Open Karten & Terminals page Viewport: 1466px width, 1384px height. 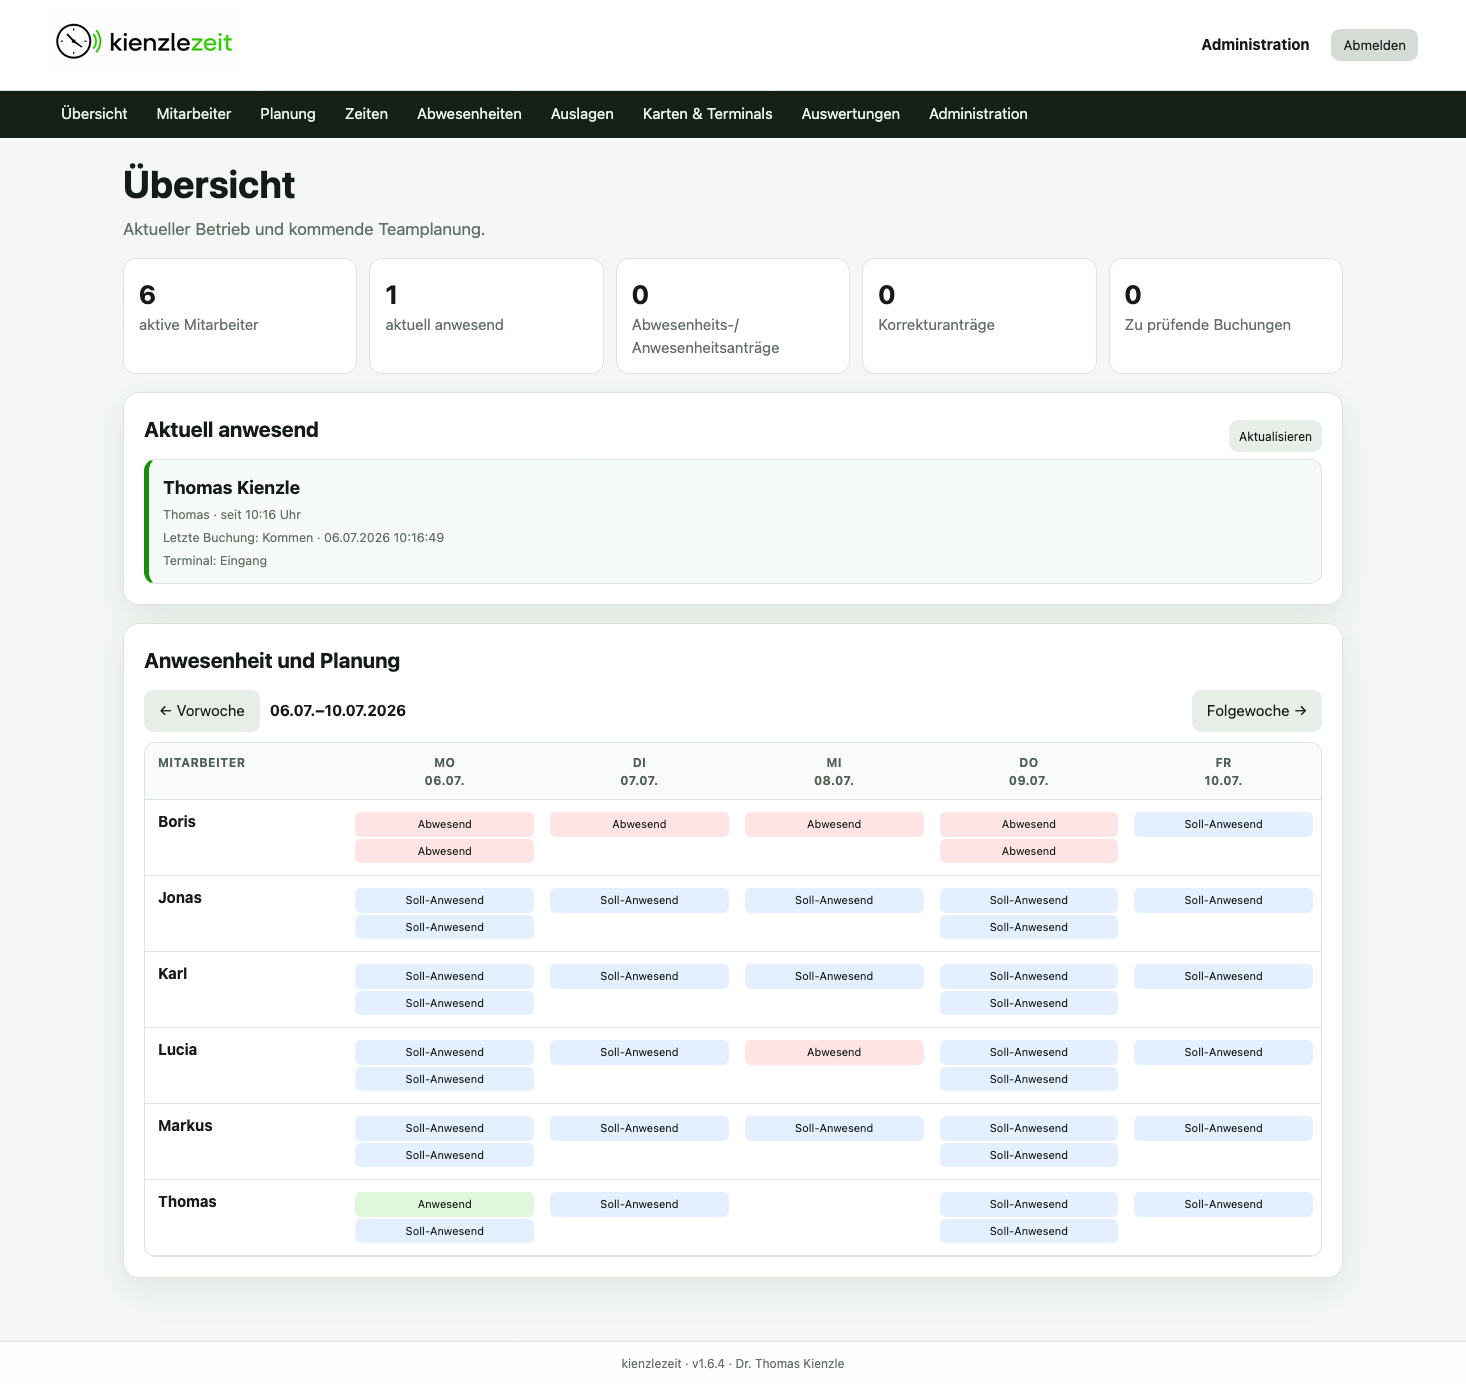[x=707, y=114]
